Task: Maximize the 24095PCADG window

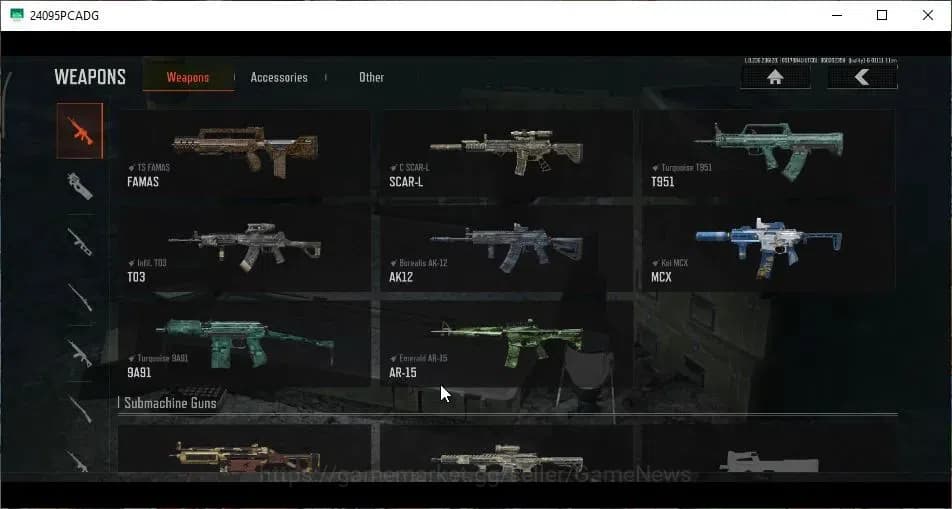Action: coord(882,15)
